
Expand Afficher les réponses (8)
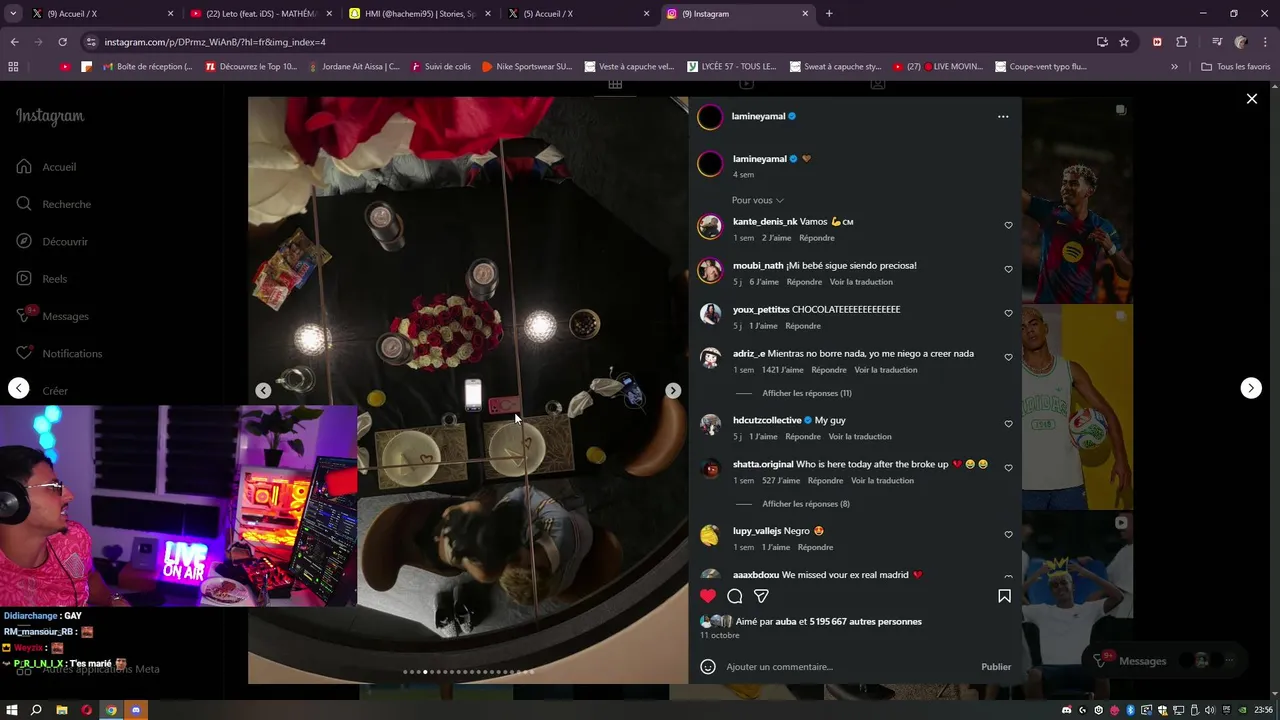pos(805,504)
